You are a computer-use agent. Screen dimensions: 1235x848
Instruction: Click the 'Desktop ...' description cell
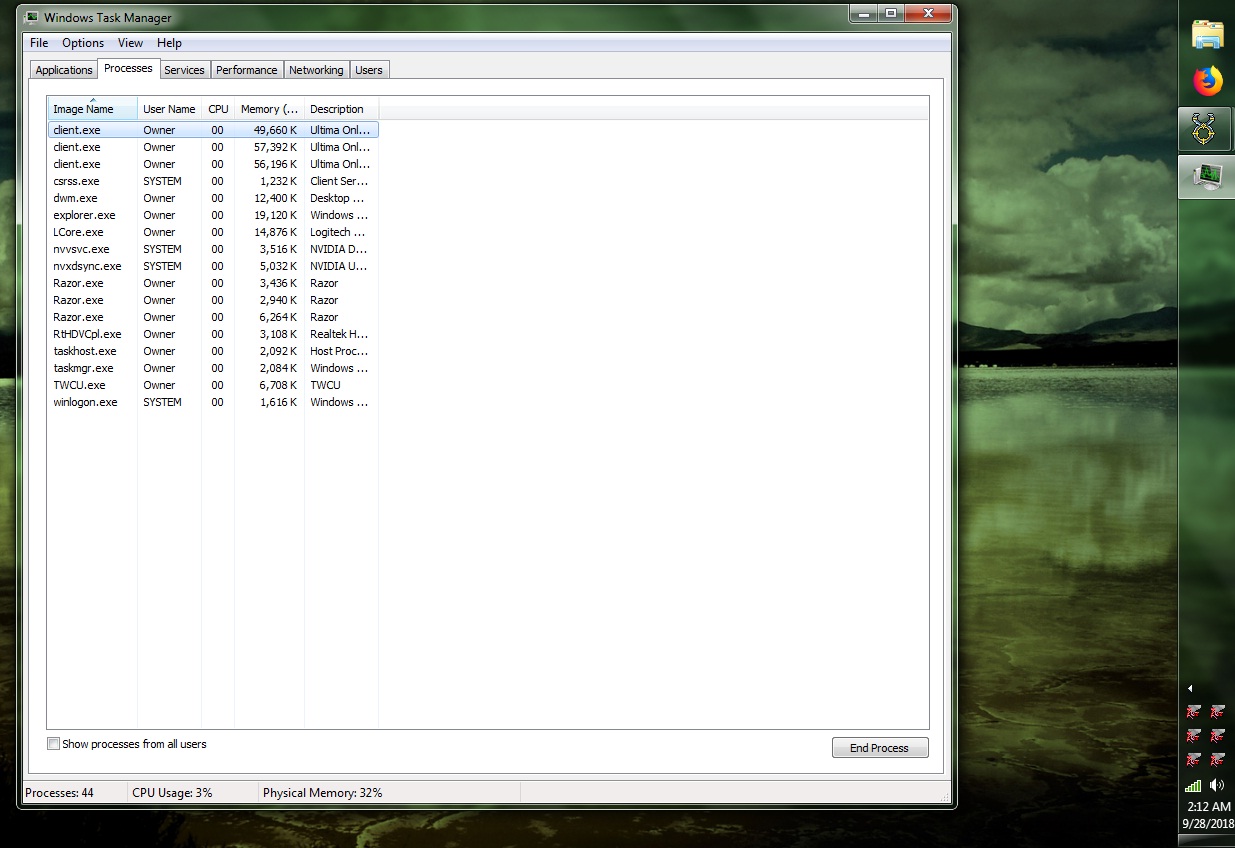339,198
